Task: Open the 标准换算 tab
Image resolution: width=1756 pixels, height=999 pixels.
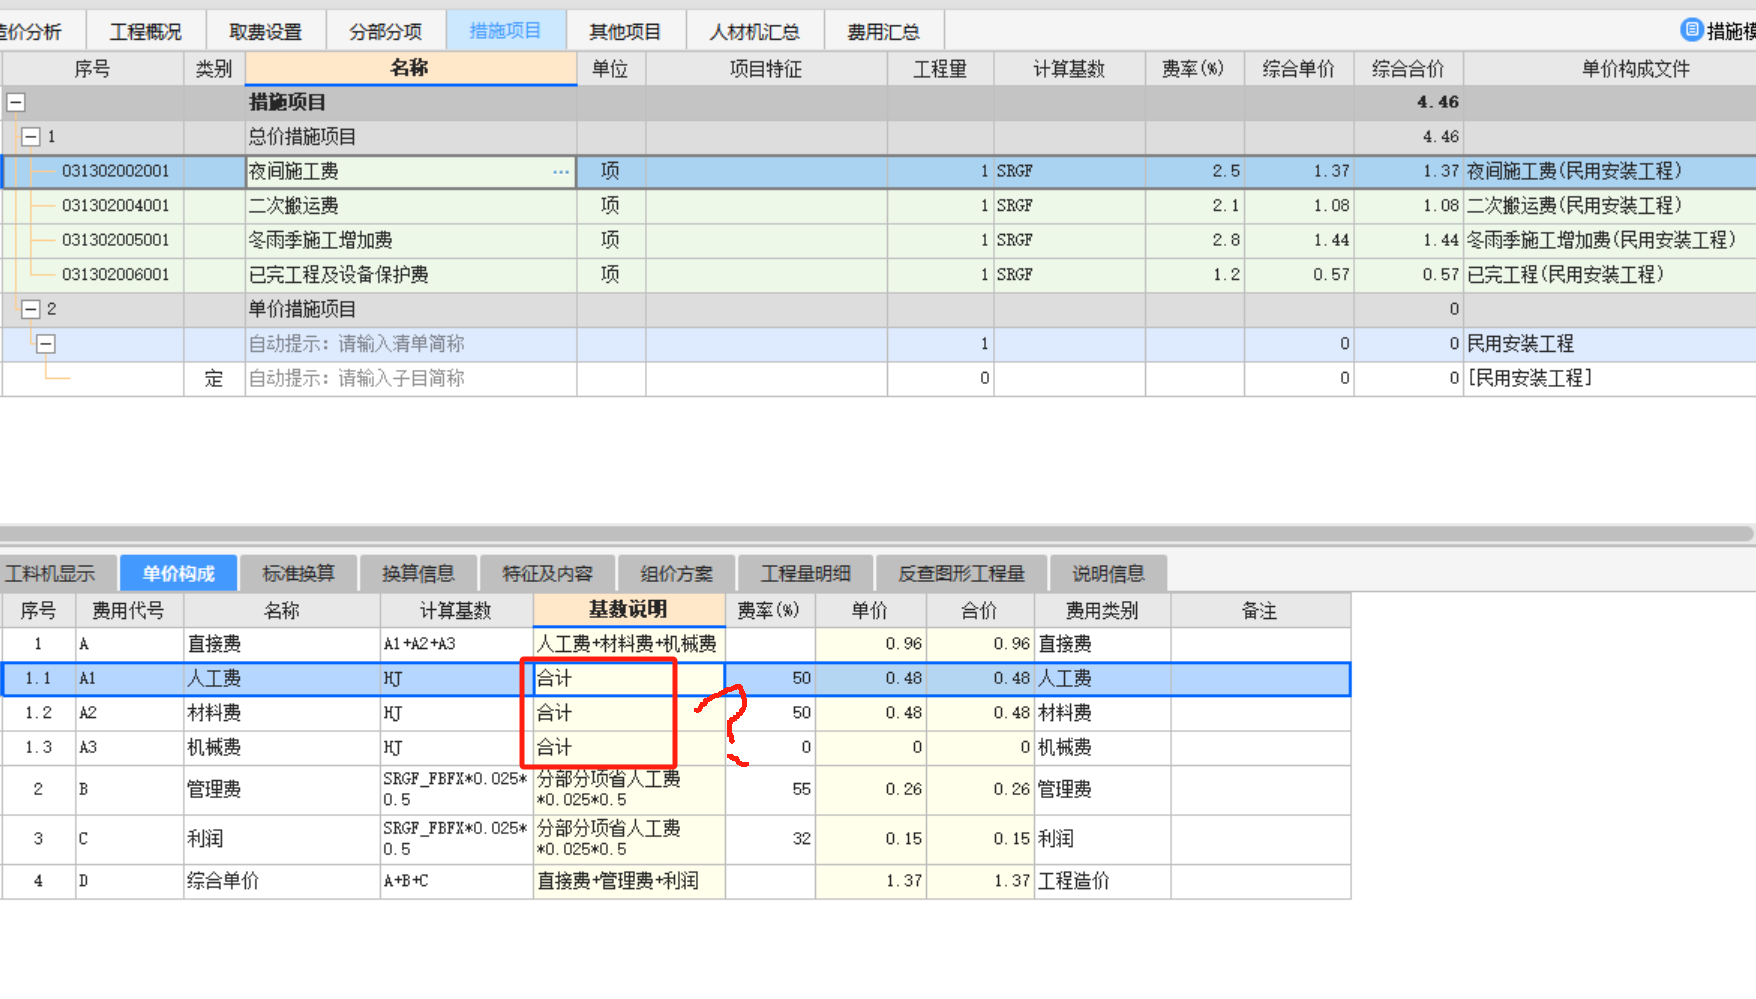Action: (x=299, y=574)
